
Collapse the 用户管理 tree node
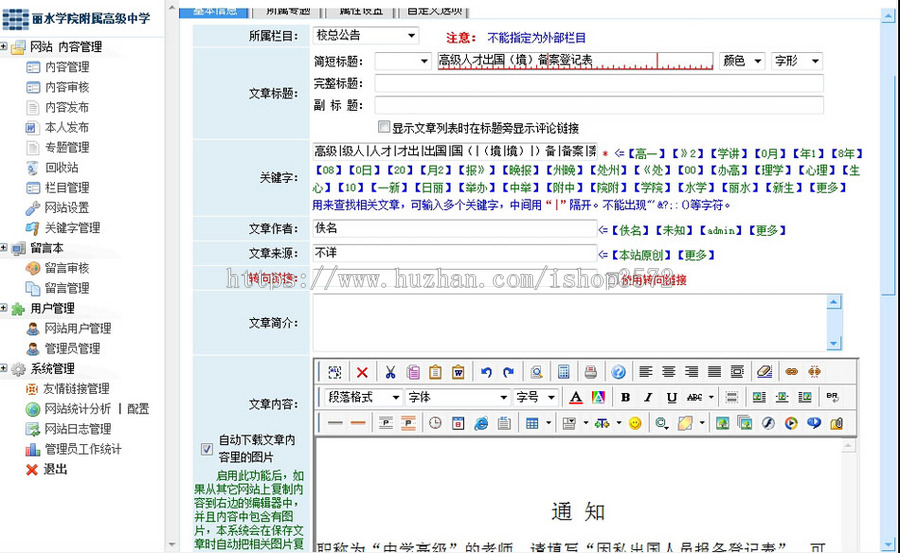pos(3,308)
